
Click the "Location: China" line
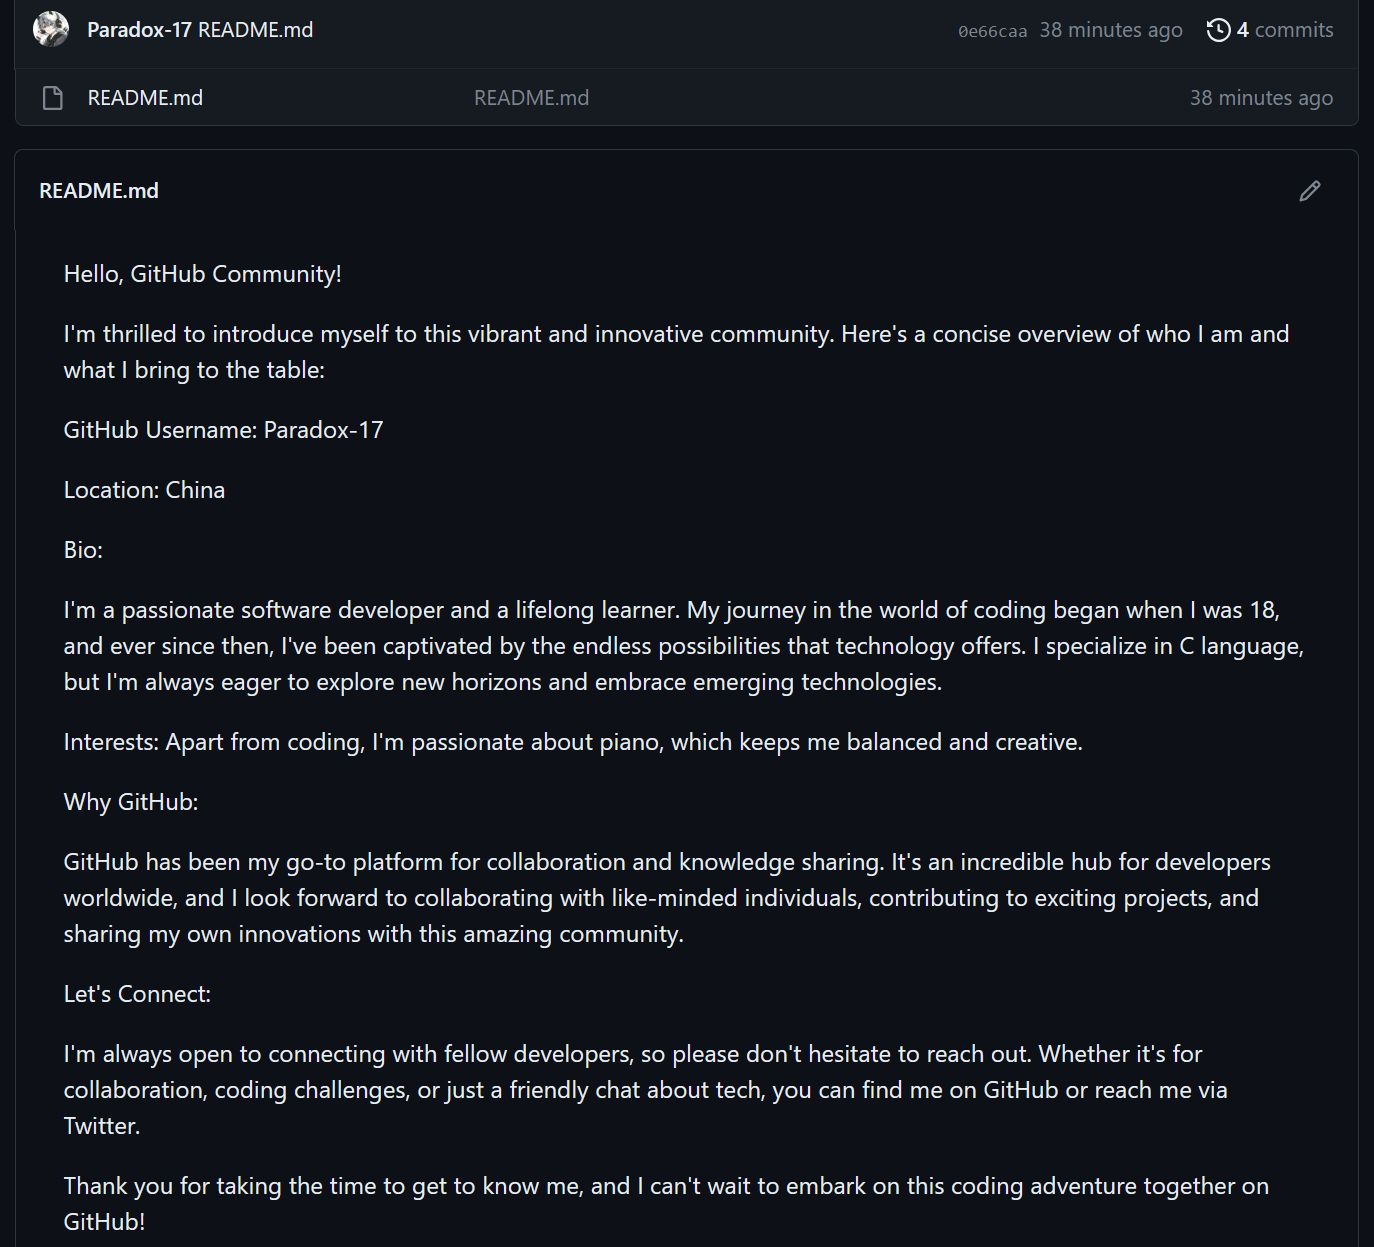(x=144, y=490)
